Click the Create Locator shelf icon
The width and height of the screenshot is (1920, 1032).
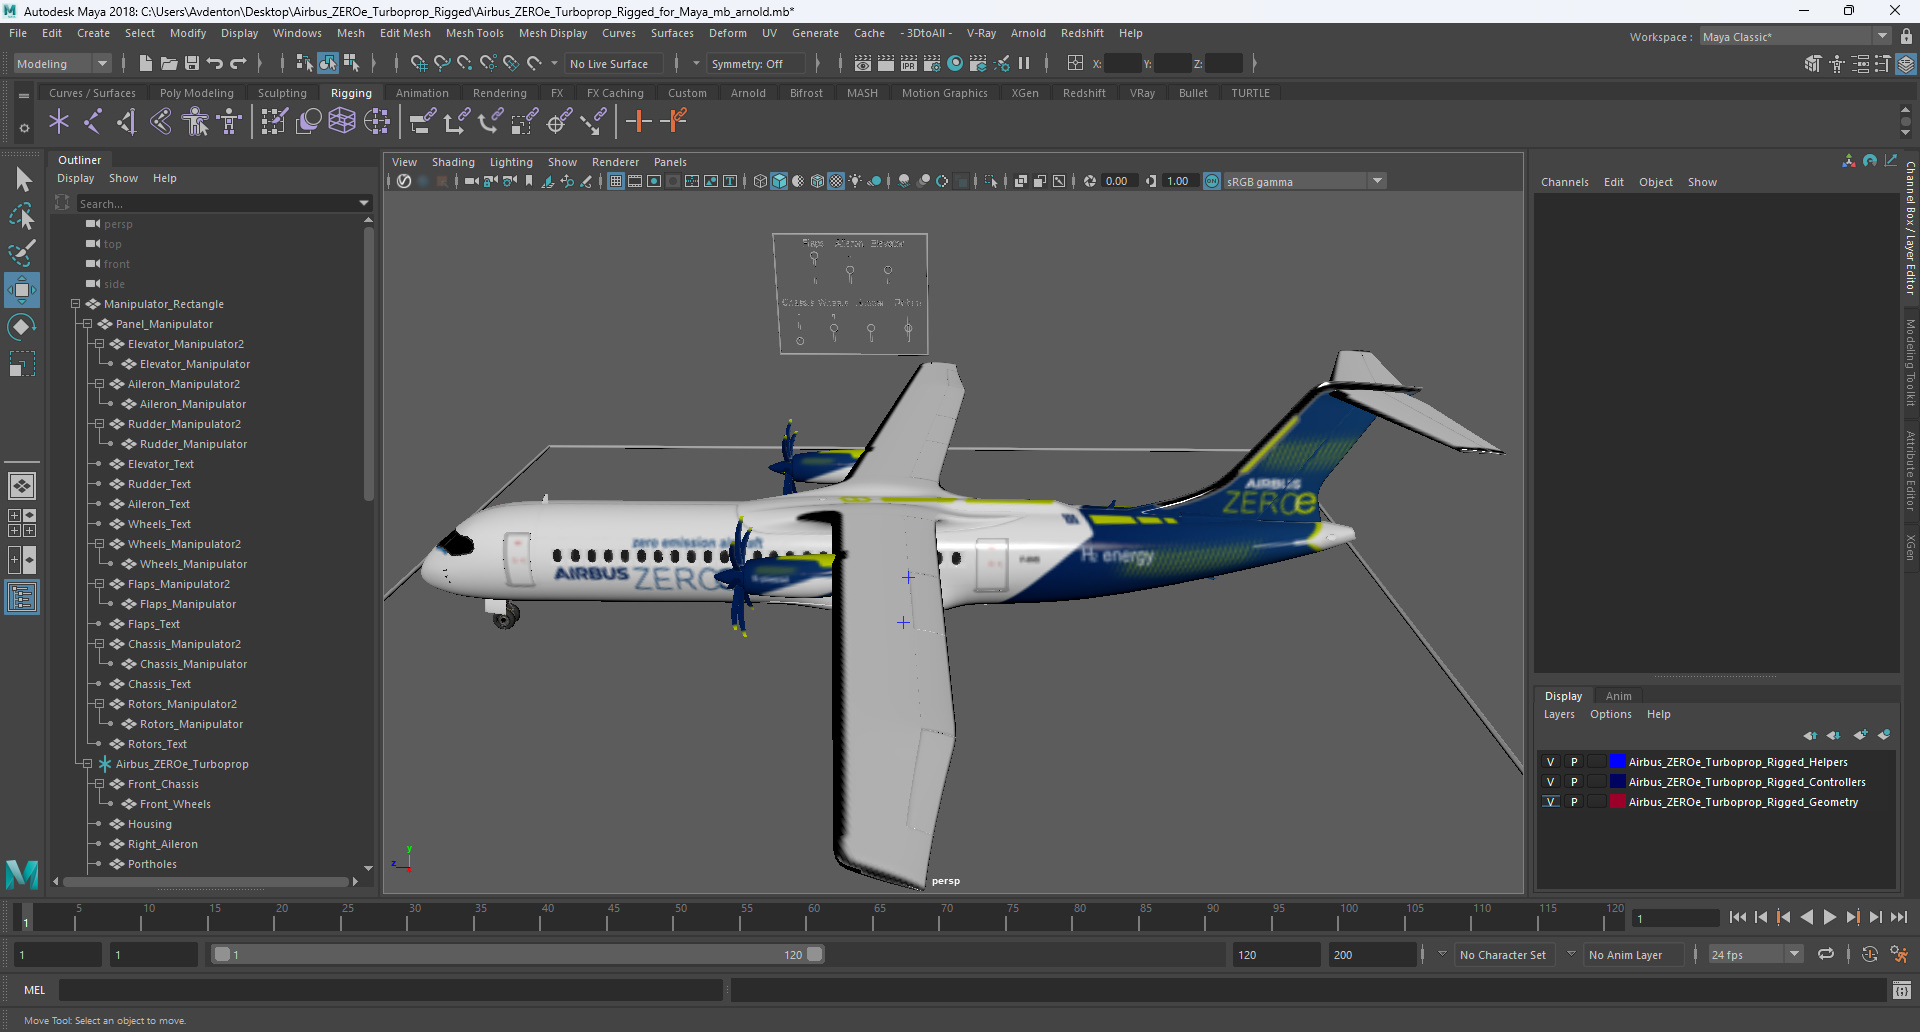coord(59,122)
